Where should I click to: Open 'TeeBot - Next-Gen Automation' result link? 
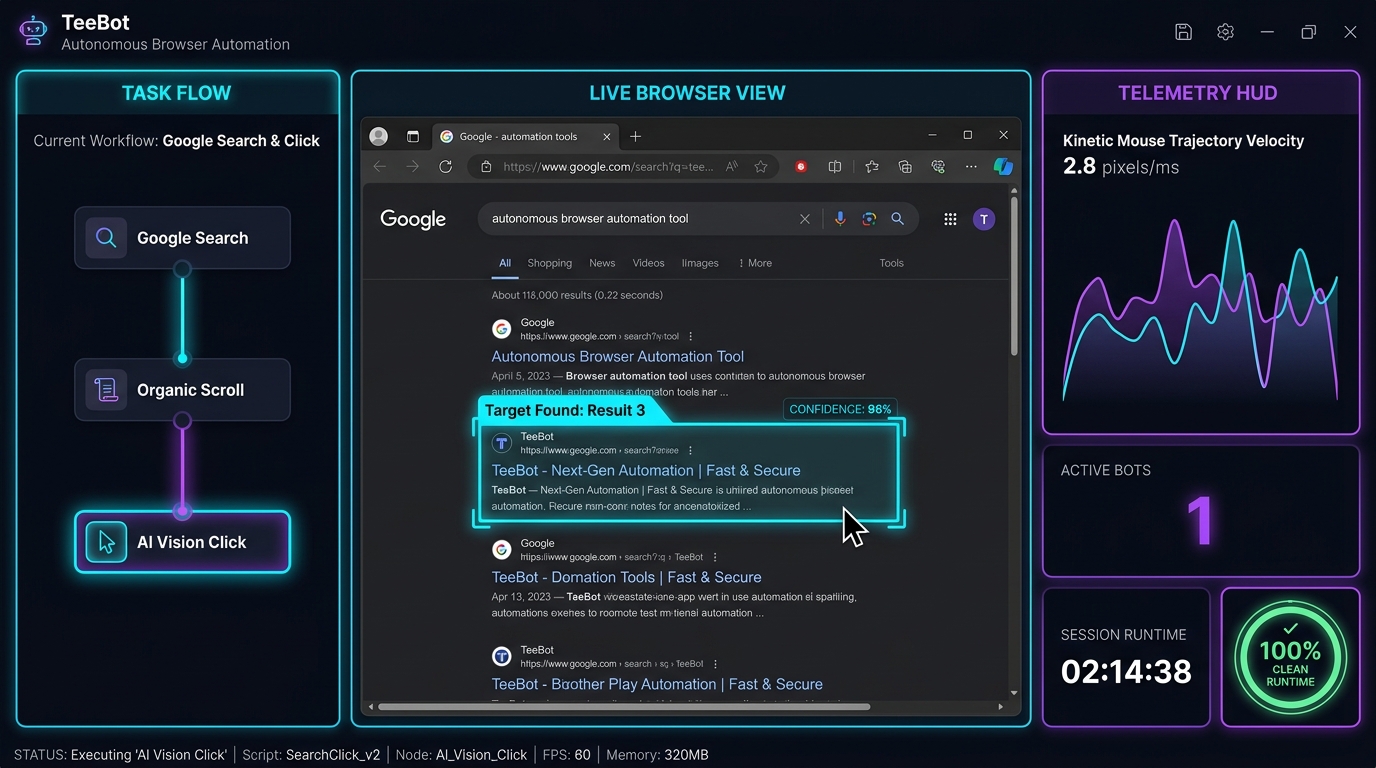tap(646, 470)
